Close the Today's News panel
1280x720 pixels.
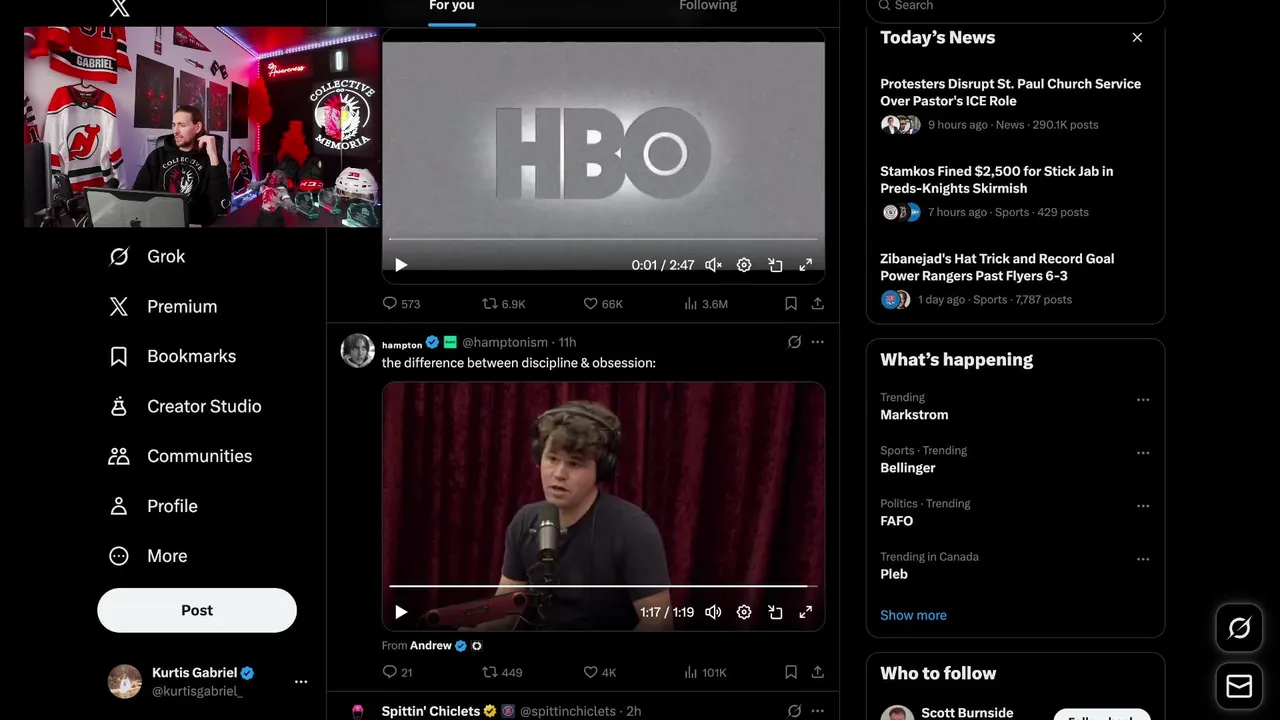pos(1137,37)
